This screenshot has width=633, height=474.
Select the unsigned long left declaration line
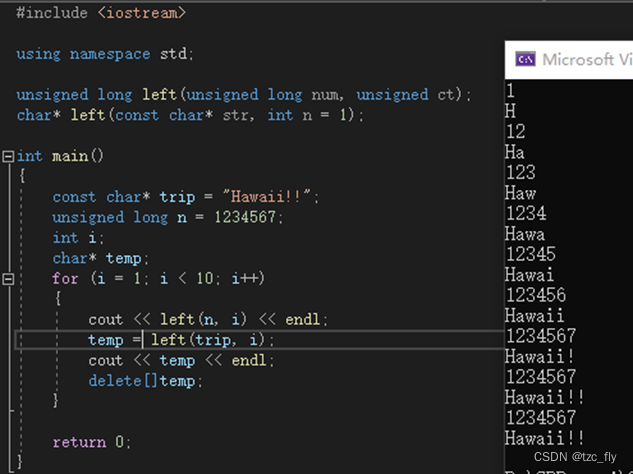pos(243,95)
